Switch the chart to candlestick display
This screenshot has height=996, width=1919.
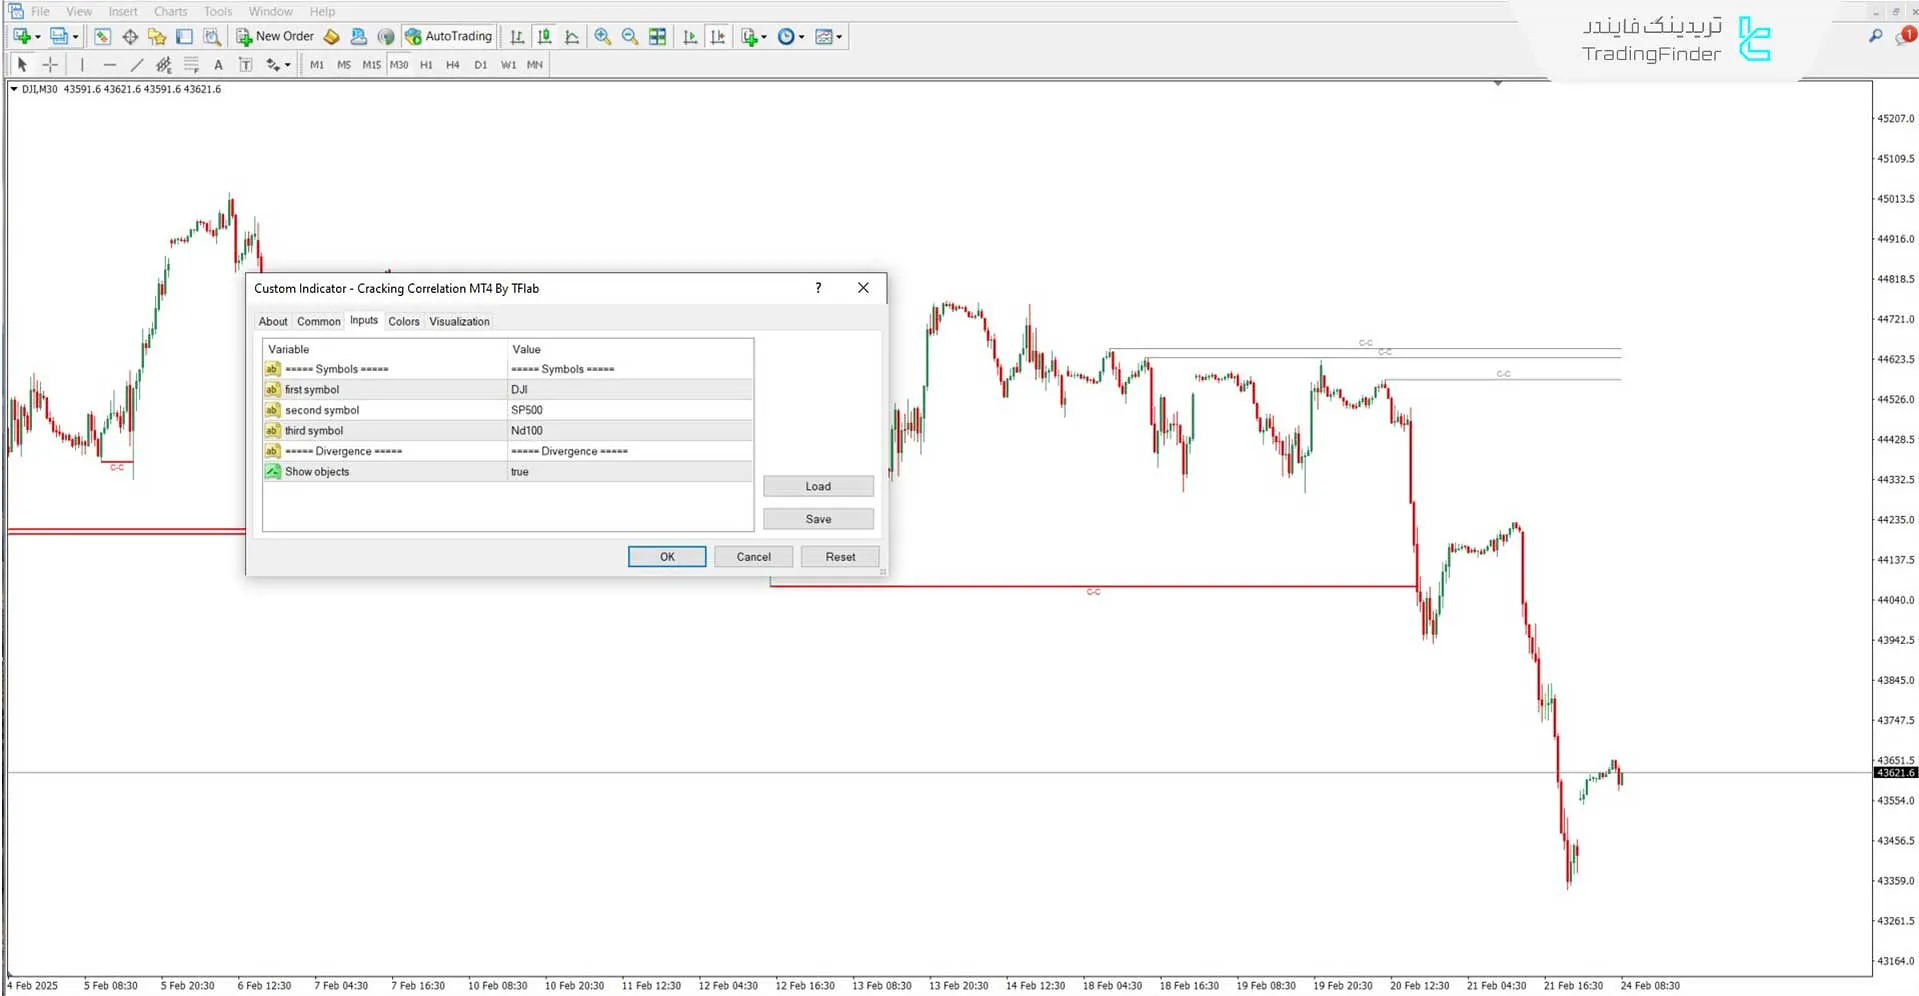pyautogui.click(x=544, y=37)
